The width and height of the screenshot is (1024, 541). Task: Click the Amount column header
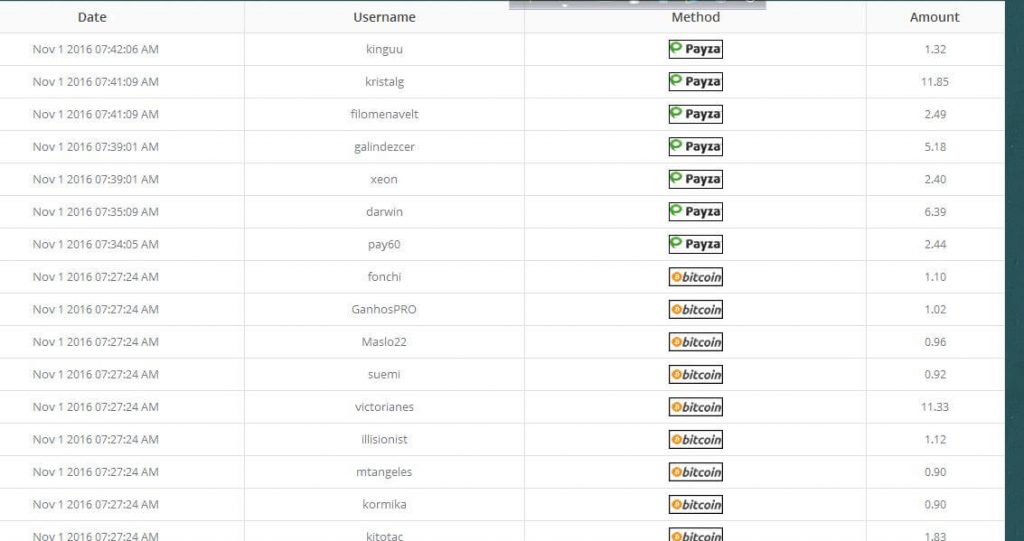click(x=934, y=17)
